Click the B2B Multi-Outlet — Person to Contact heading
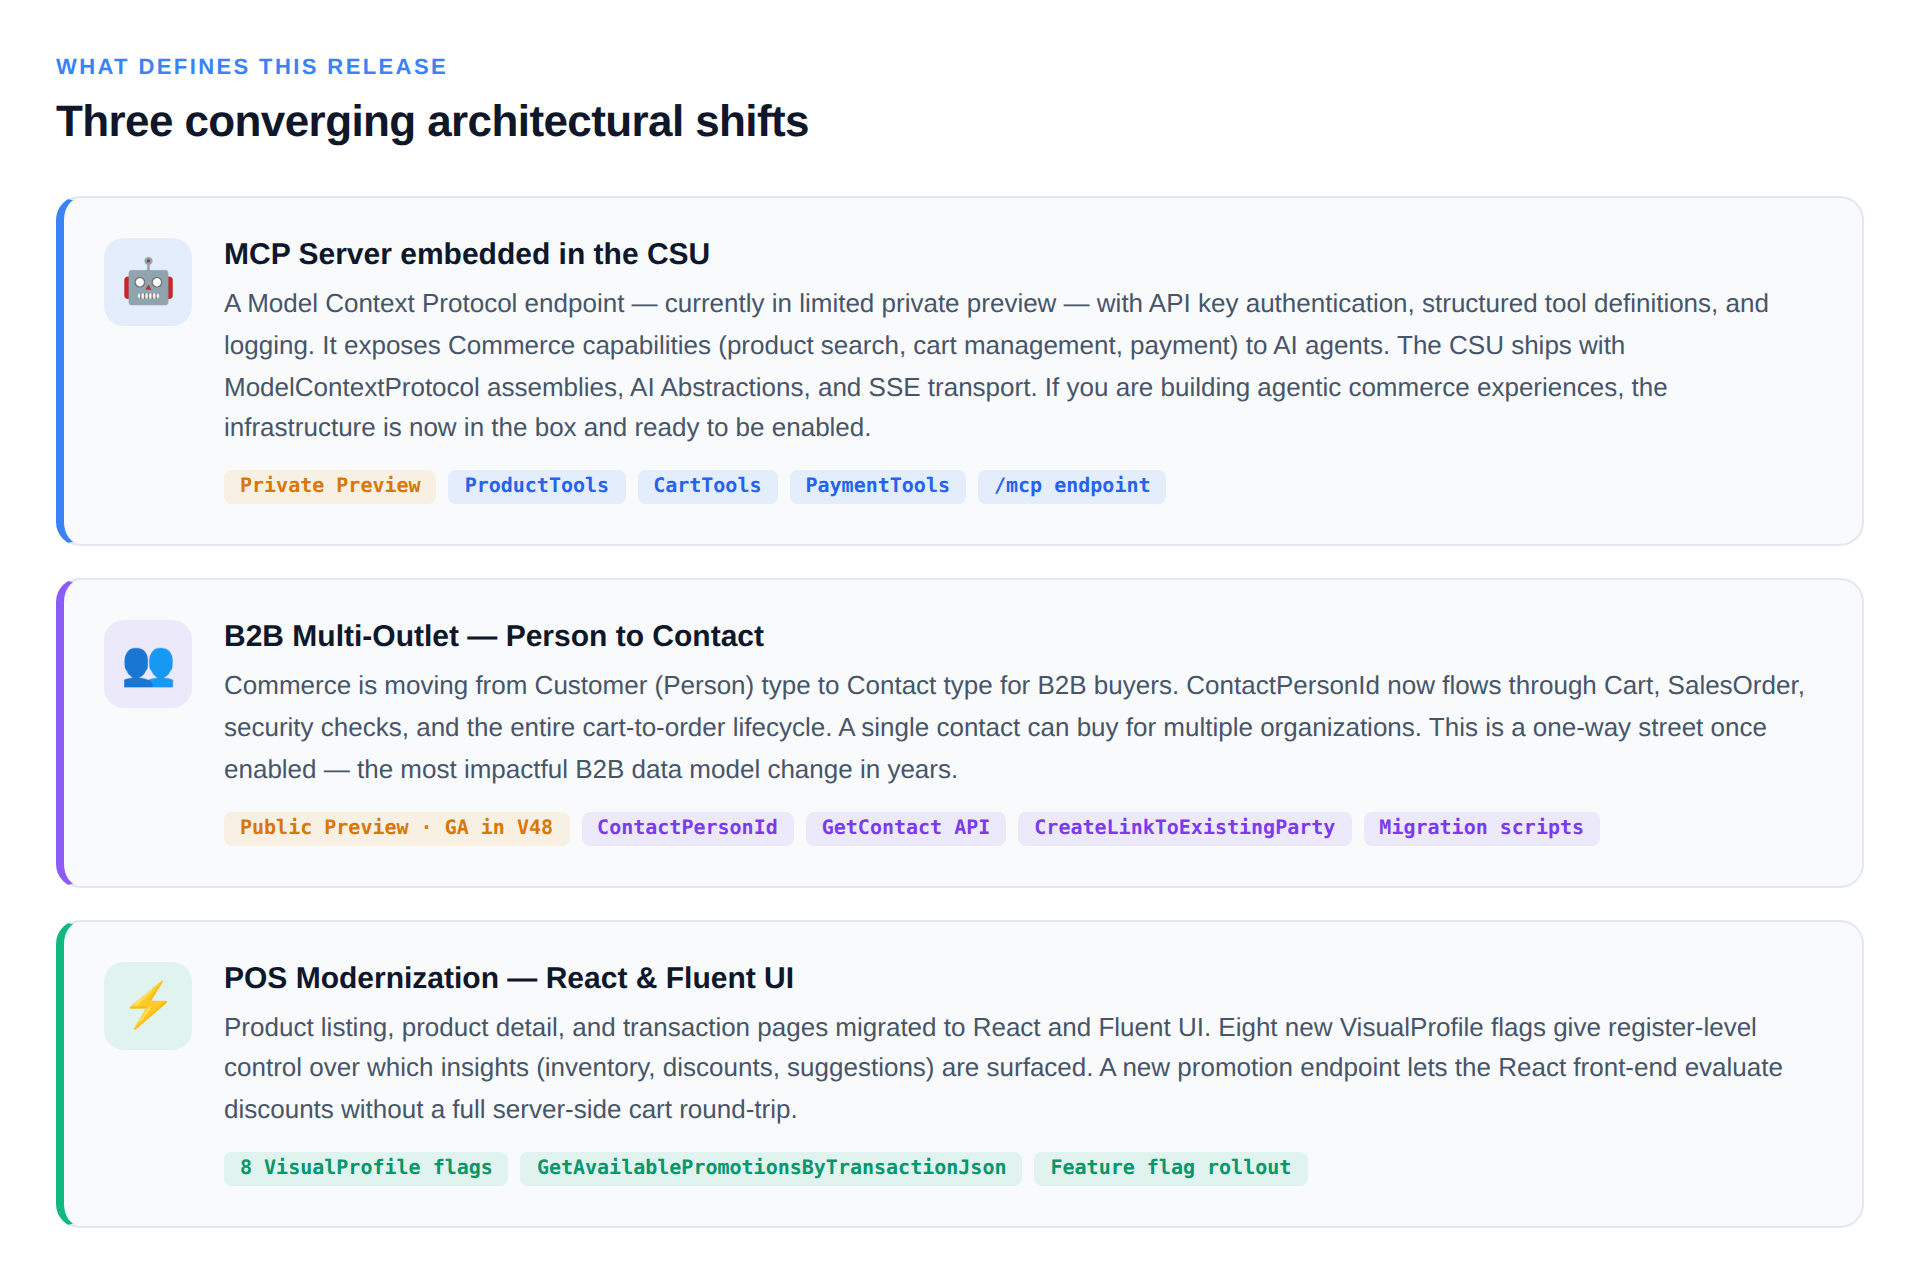The height and width of the screenshot is (1284, 1920). click(x=494, y=636)
